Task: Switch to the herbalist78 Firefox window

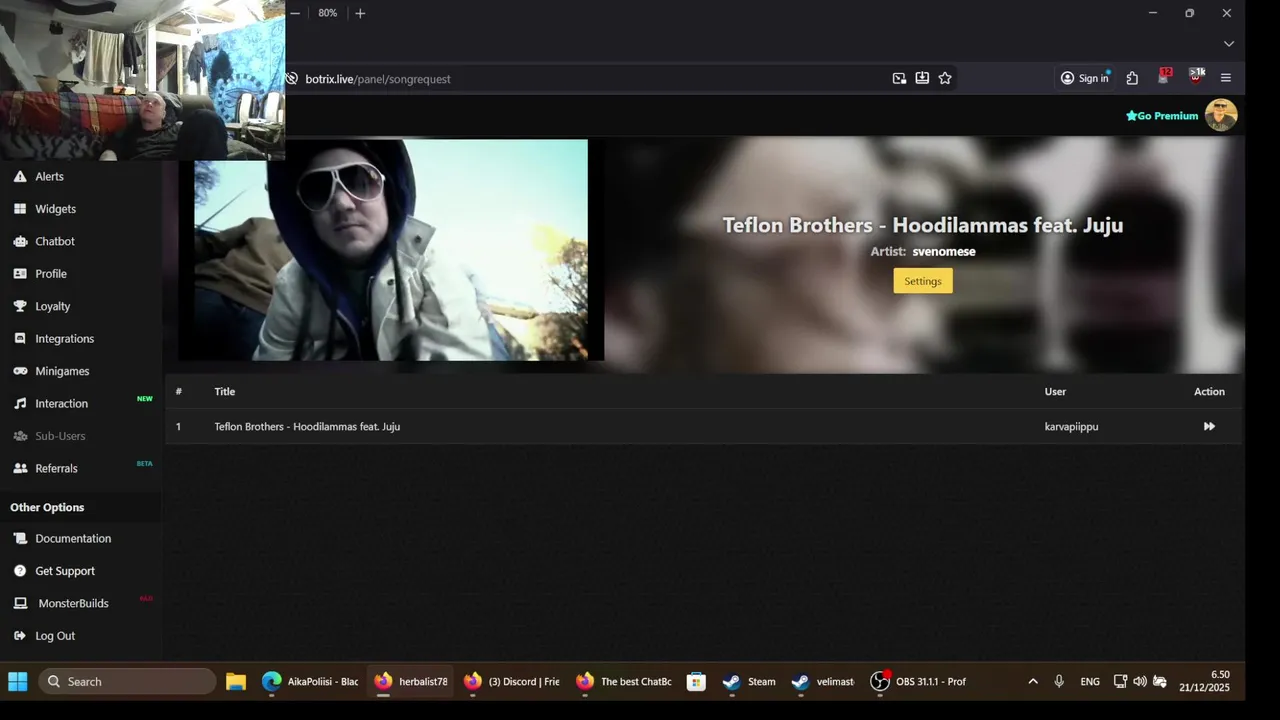Action: tap(411, 682)
